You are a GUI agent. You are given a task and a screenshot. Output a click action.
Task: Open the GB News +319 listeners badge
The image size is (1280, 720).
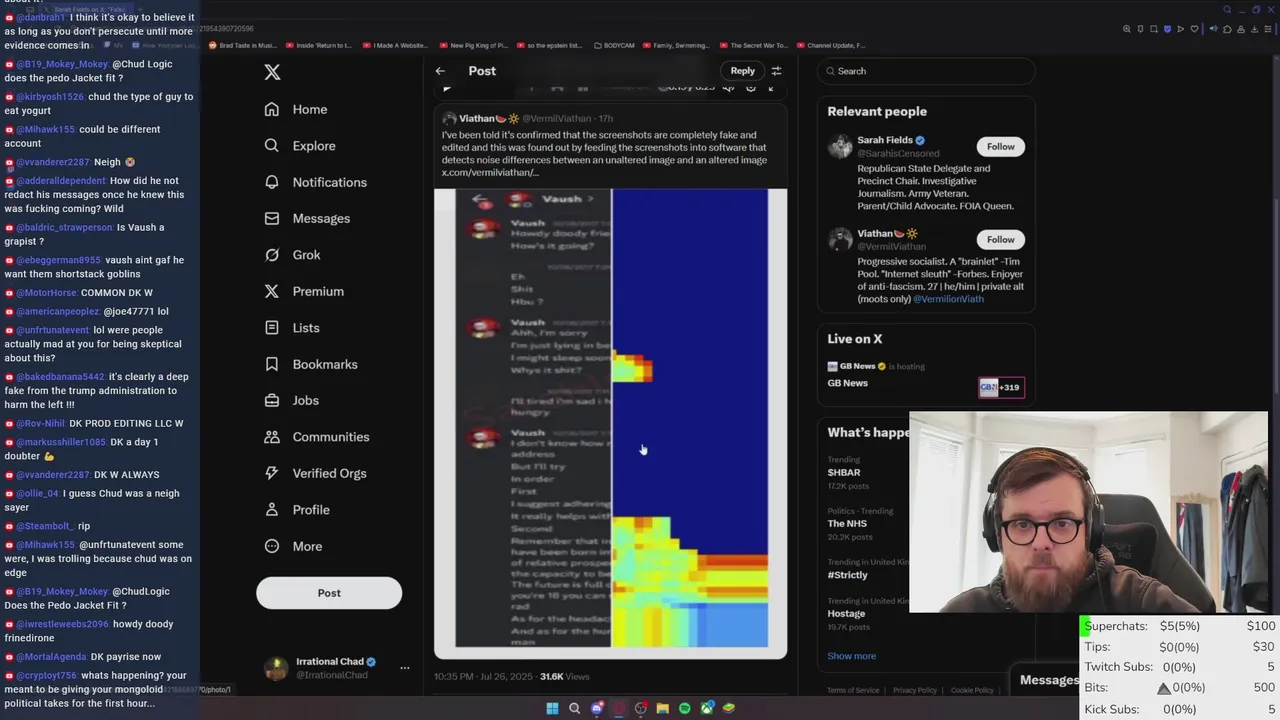[x=1001, y=387]
